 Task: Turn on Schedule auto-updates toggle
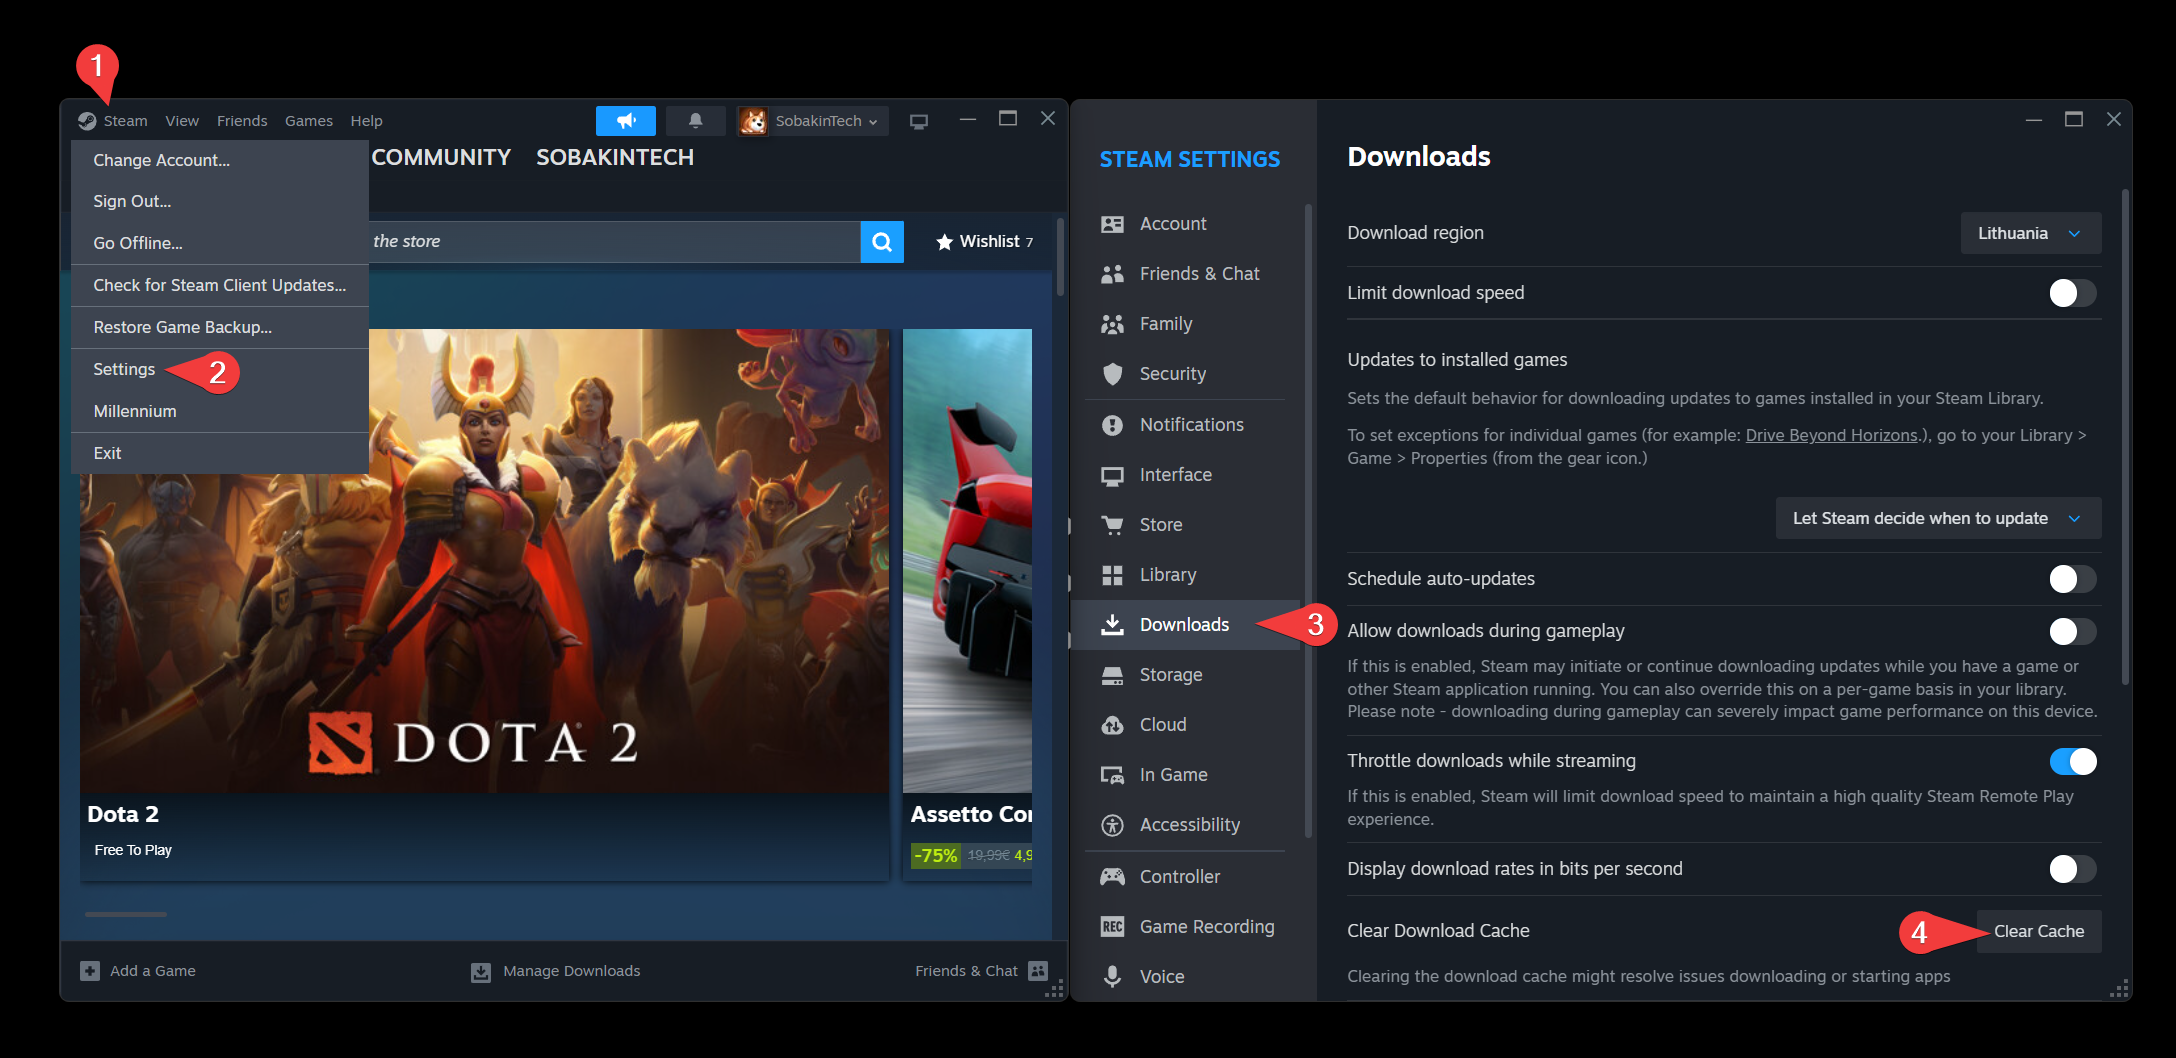(2071, 579)
